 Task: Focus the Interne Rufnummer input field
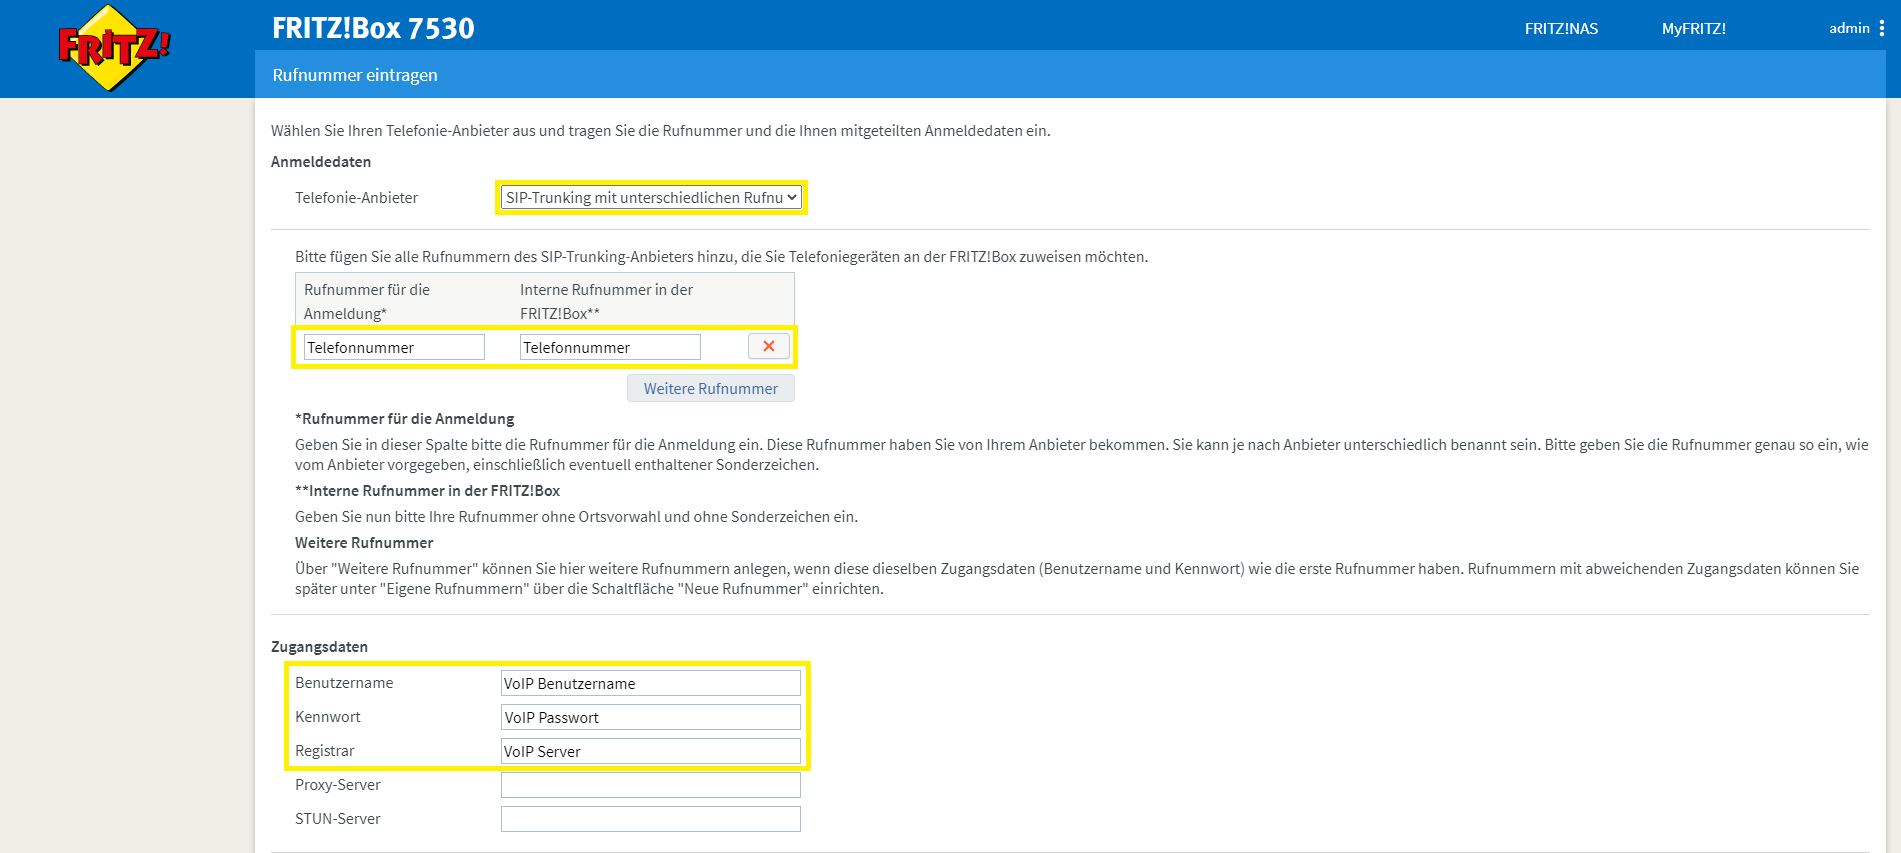point(610,347)
